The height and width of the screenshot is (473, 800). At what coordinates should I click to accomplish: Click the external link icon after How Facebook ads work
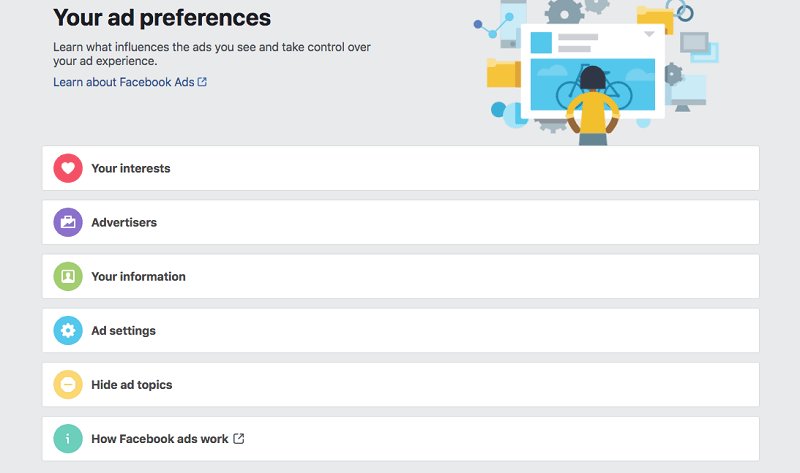[x=238, y=438]
